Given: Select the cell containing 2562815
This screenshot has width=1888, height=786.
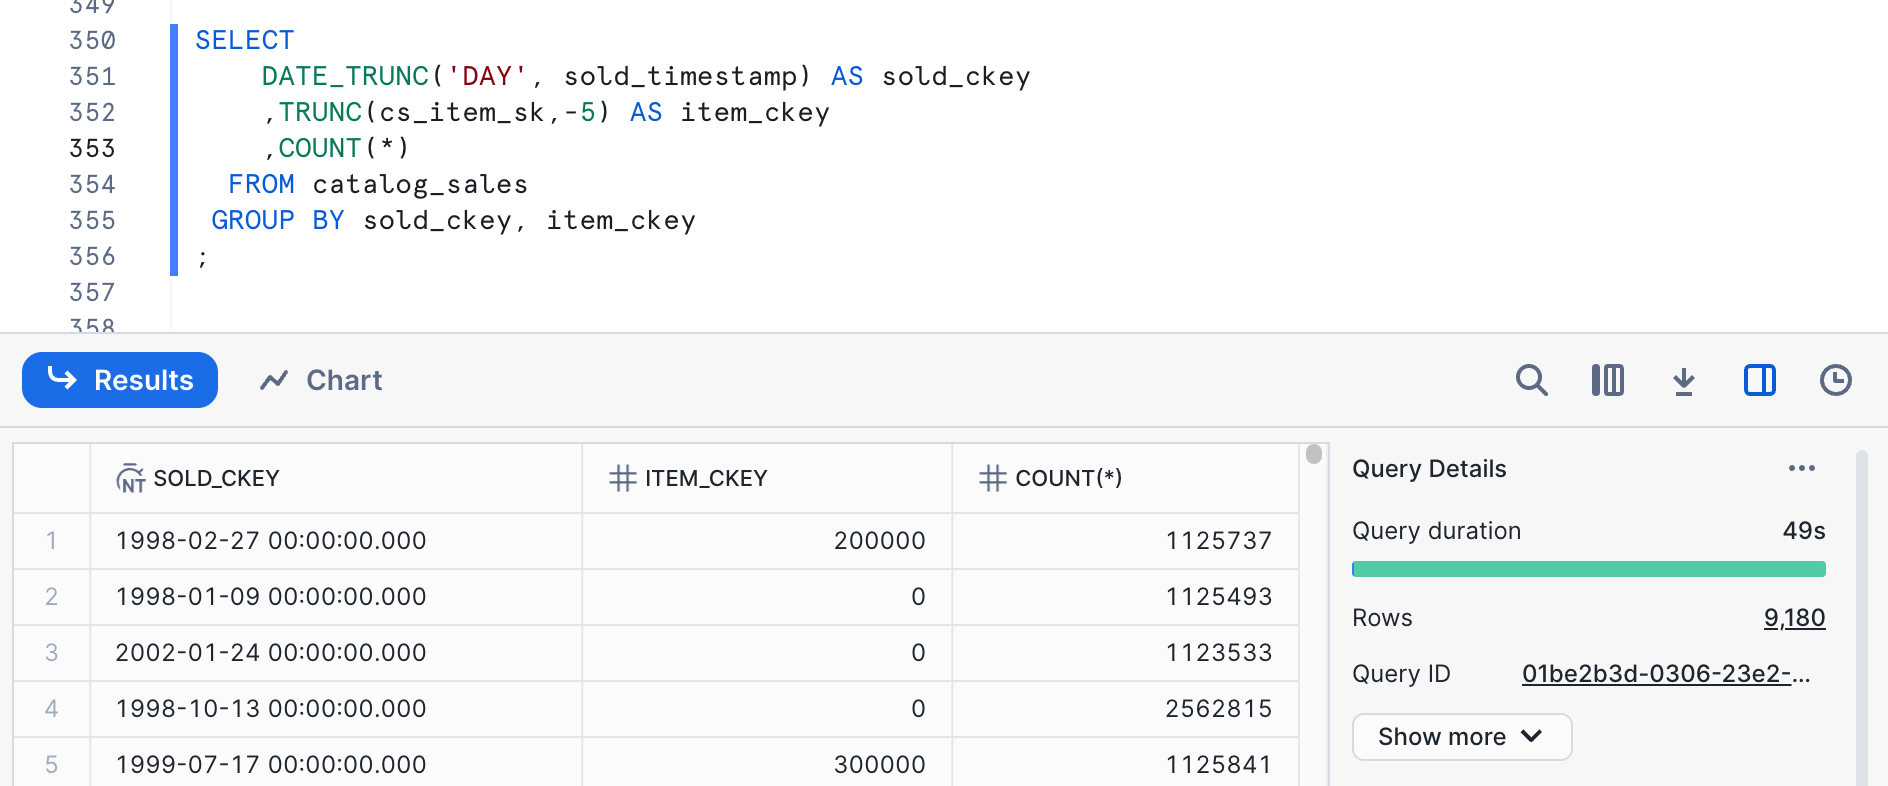Looking at the screenshot, I should click(x=1218, y=709).
